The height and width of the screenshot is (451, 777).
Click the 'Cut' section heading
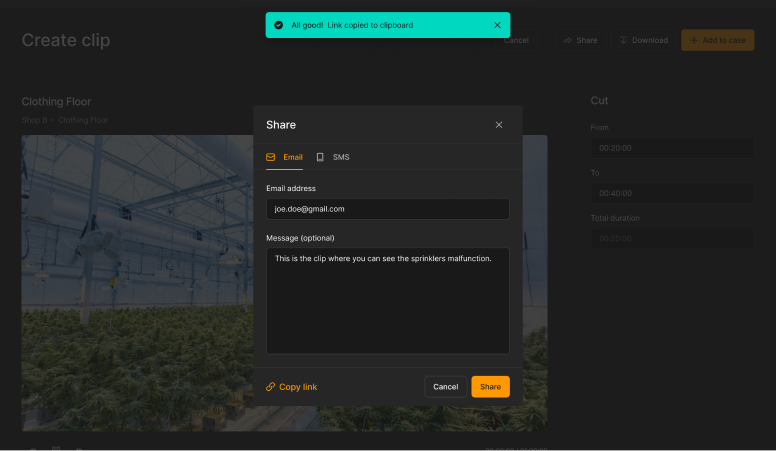point(599,101)
